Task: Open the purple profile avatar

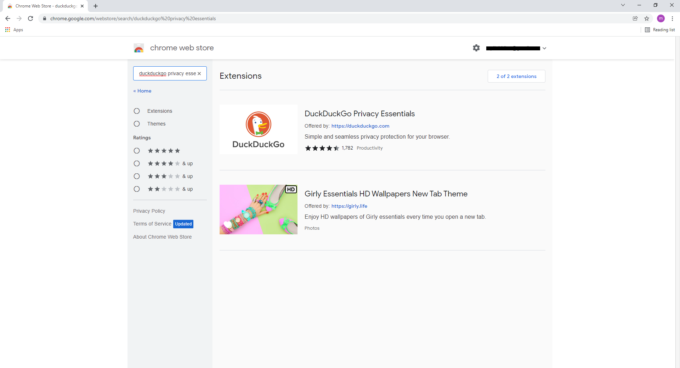Action: click(x=660, y=19)
